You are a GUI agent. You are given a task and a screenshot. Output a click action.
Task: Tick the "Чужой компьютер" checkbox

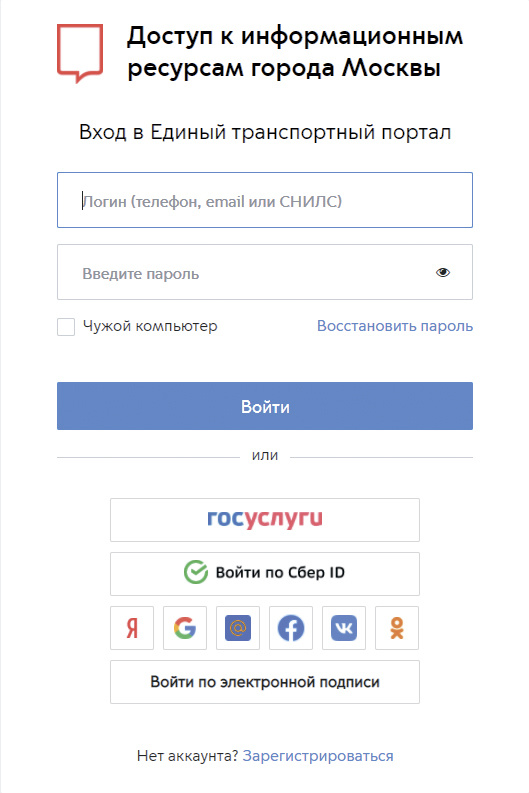(66, 327)
